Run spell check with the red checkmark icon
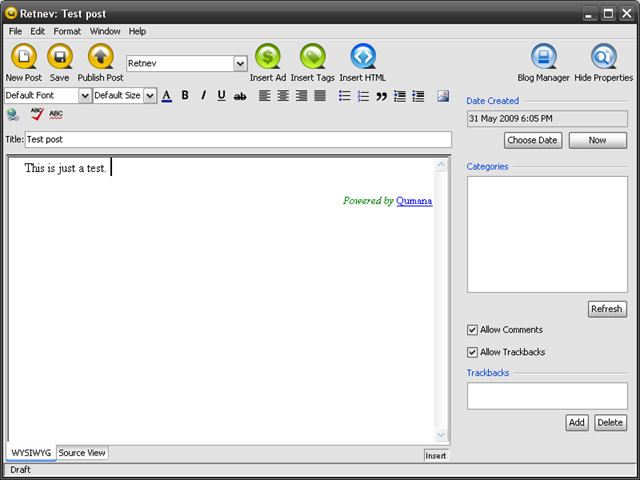Screen dimensions: 640x480 pos(37,113)
